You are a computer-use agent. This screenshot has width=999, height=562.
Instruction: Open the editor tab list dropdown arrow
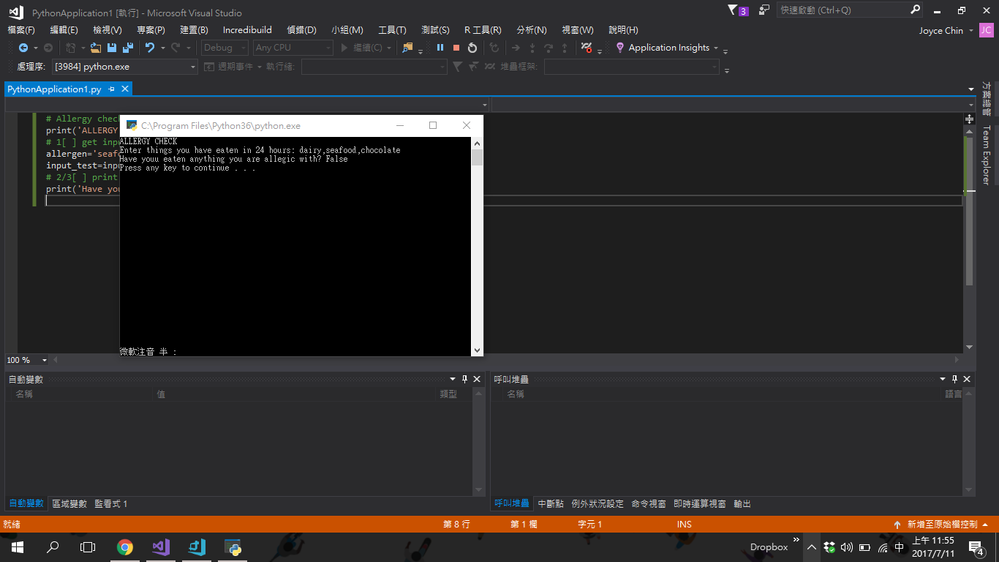pos(971,89)
